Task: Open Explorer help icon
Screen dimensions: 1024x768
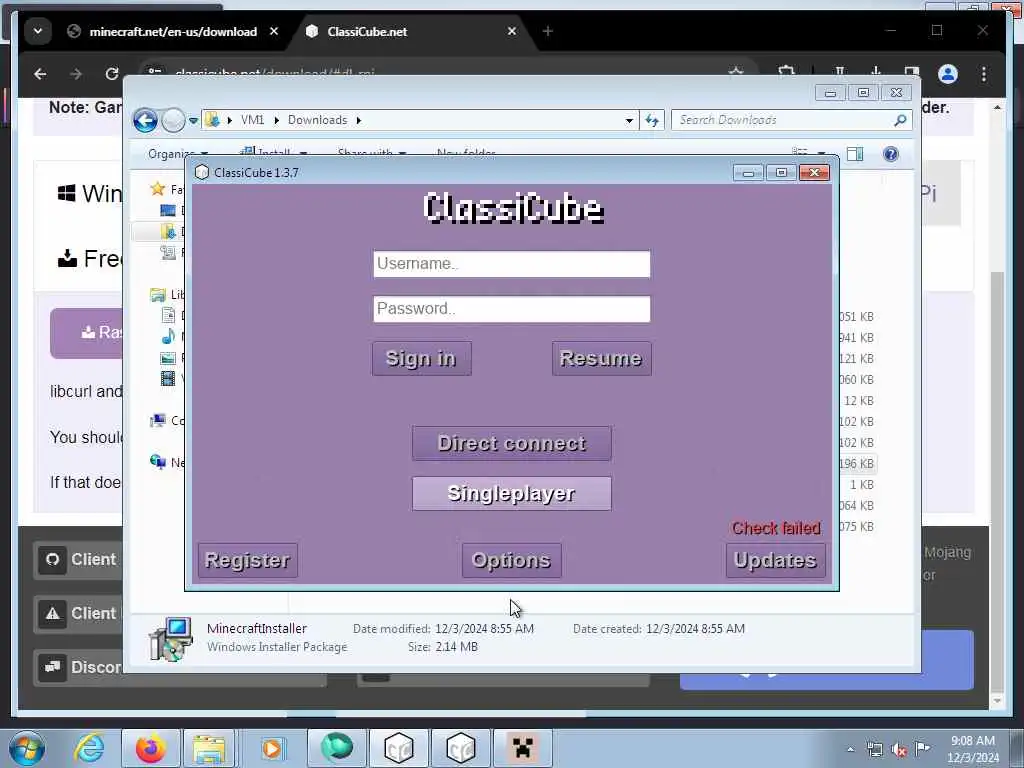Action: (890, 154)
